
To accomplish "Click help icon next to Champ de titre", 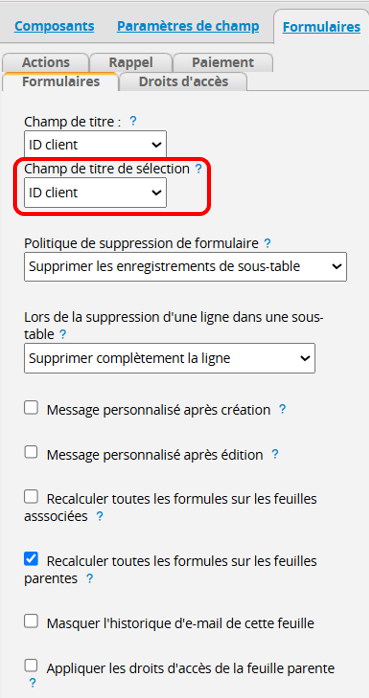I will coord(133,122).
